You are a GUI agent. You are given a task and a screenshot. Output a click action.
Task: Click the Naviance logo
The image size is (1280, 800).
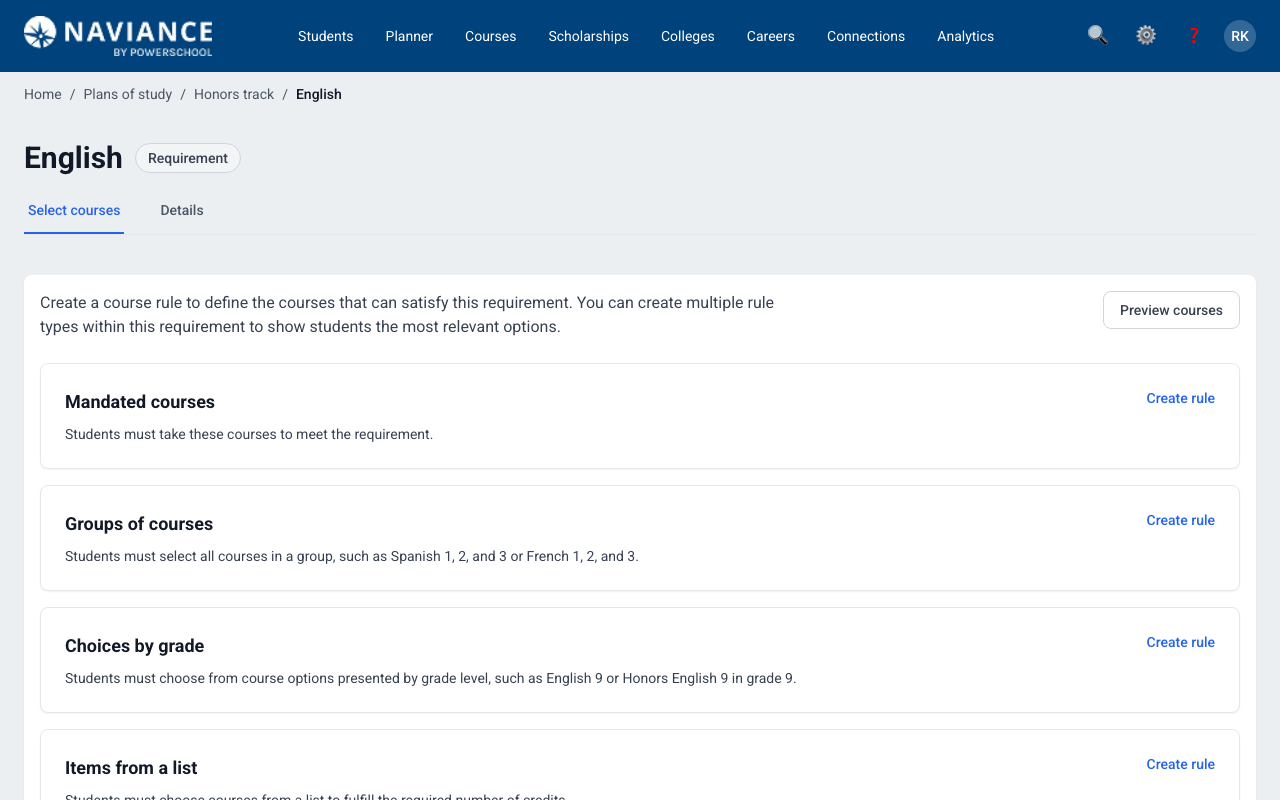click(x=117, y=36)
